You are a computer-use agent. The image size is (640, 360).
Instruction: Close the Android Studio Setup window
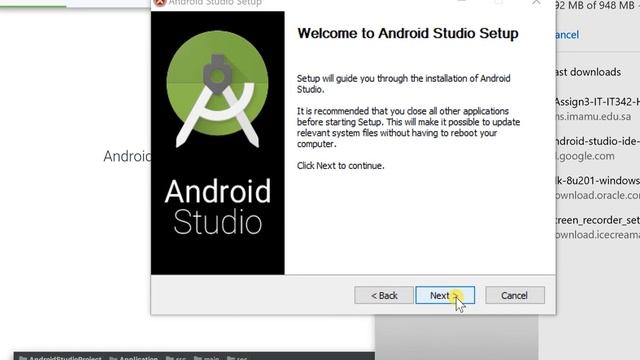536,2
